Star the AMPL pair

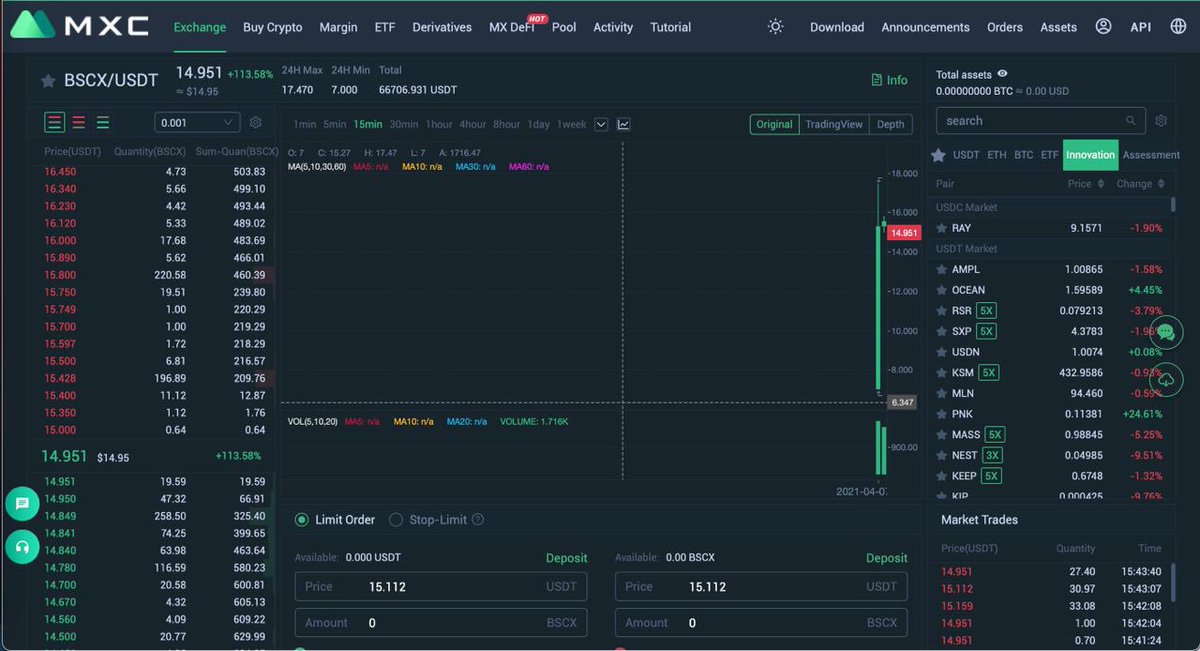click(941, 269)
